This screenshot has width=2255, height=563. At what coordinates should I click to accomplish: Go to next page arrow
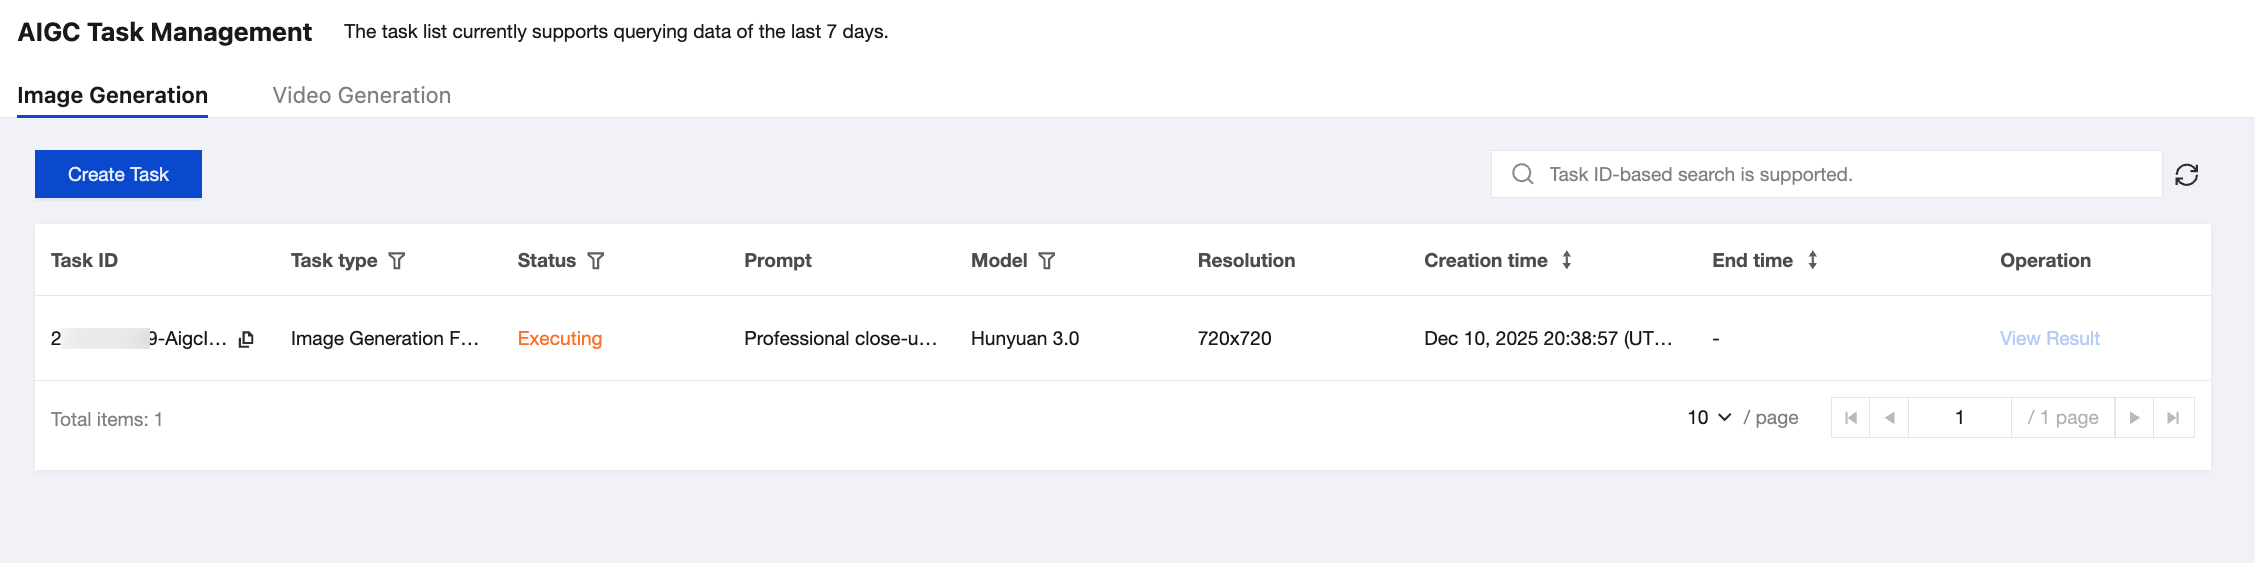tap(2134, 418)
